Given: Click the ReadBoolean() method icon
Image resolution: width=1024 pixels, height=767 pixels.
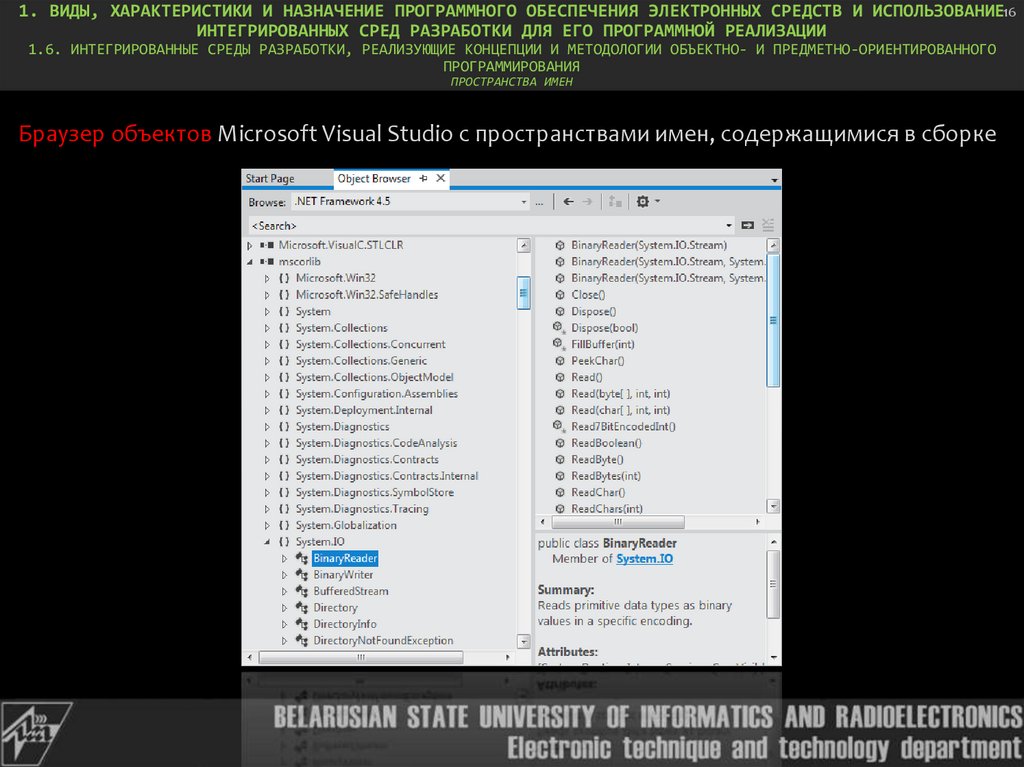Looking at the screenshot, I should (560, 443).
